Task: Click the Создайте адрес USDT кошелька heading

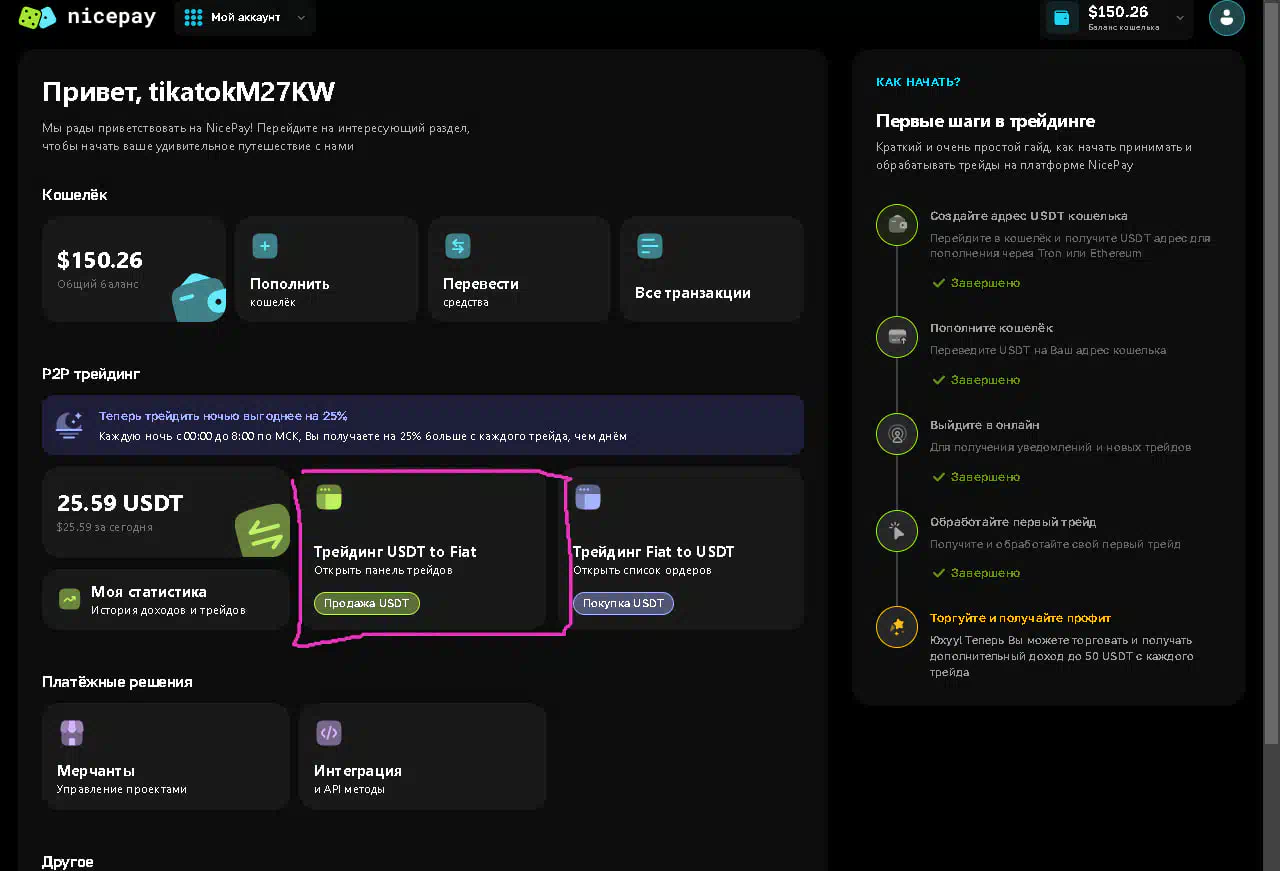Action: point(1029,216)
